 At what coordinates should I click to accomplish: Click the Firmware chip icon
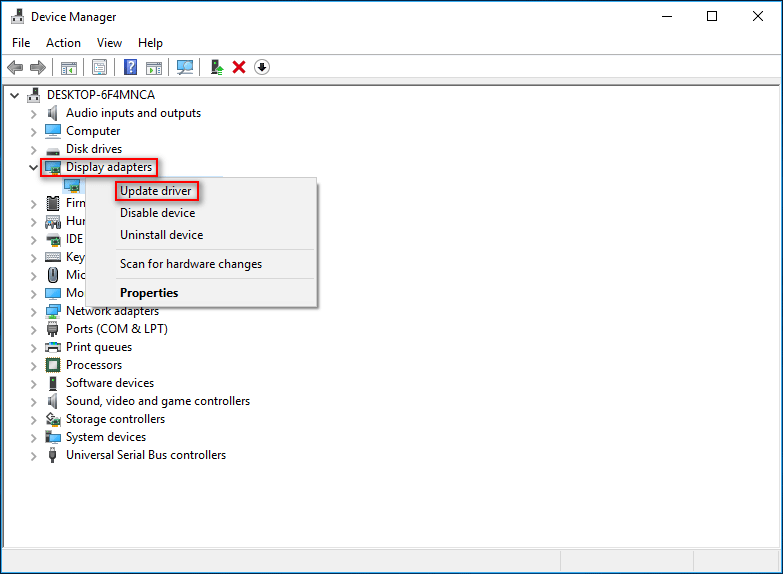pos(53,203)
